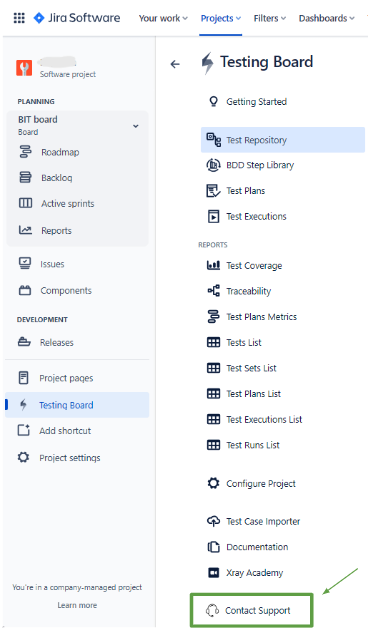Click the Traceability icon

point(213,291)
